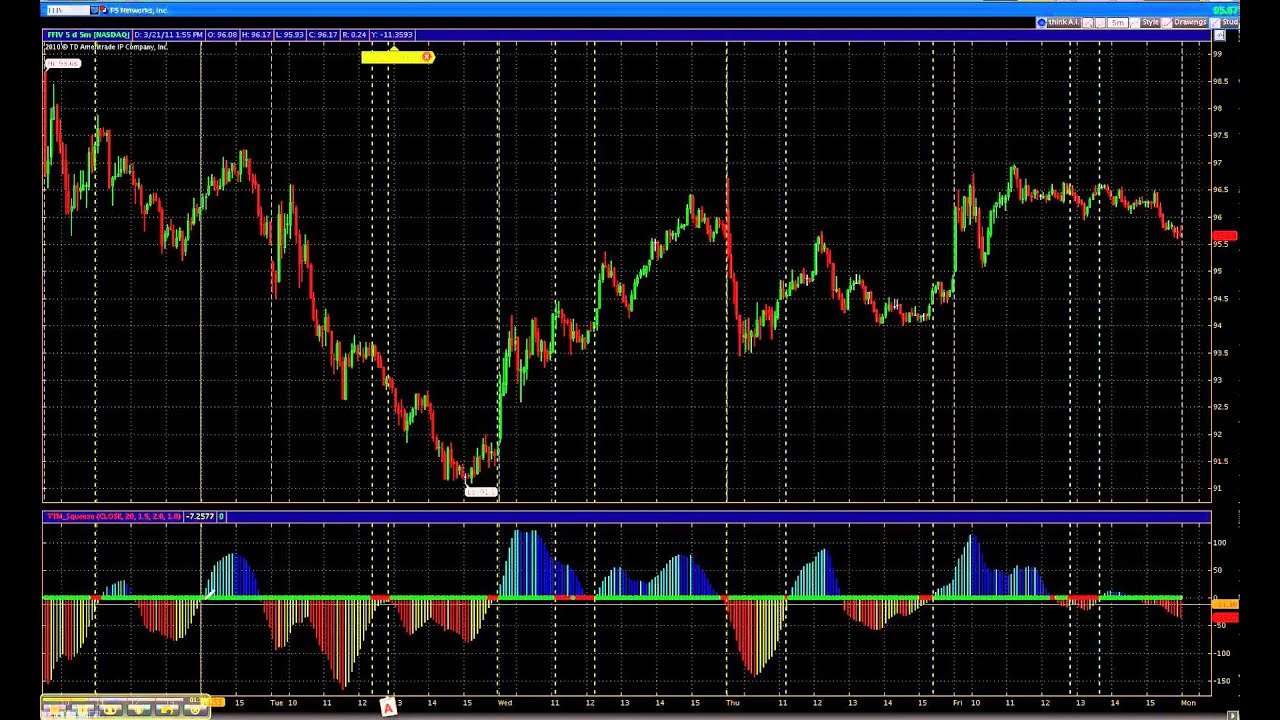Click the small chart icon below Studies
Viewport: 1280px width, 720px height.
[x=1219, y=36]
